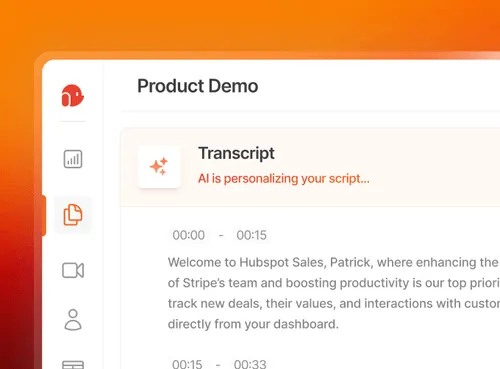The width and height of the screenshot is (500, 369).
Task: Select the 00:15 start timestamp of second segment
Action: click(187, 364)
